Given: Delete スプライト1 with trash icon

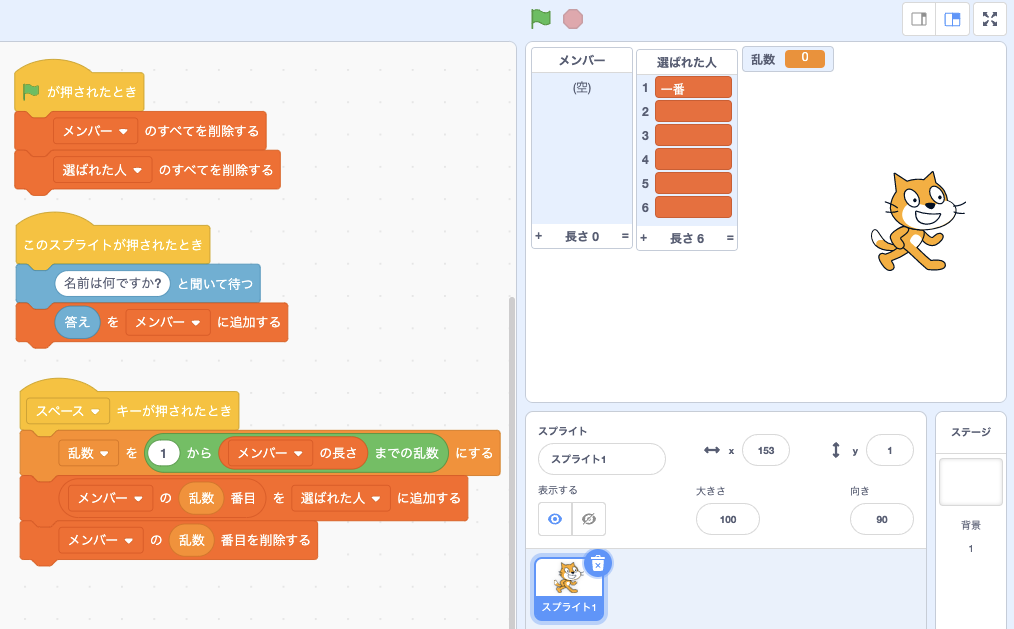Looking at the screenshot, I should [x=598, y=564].
